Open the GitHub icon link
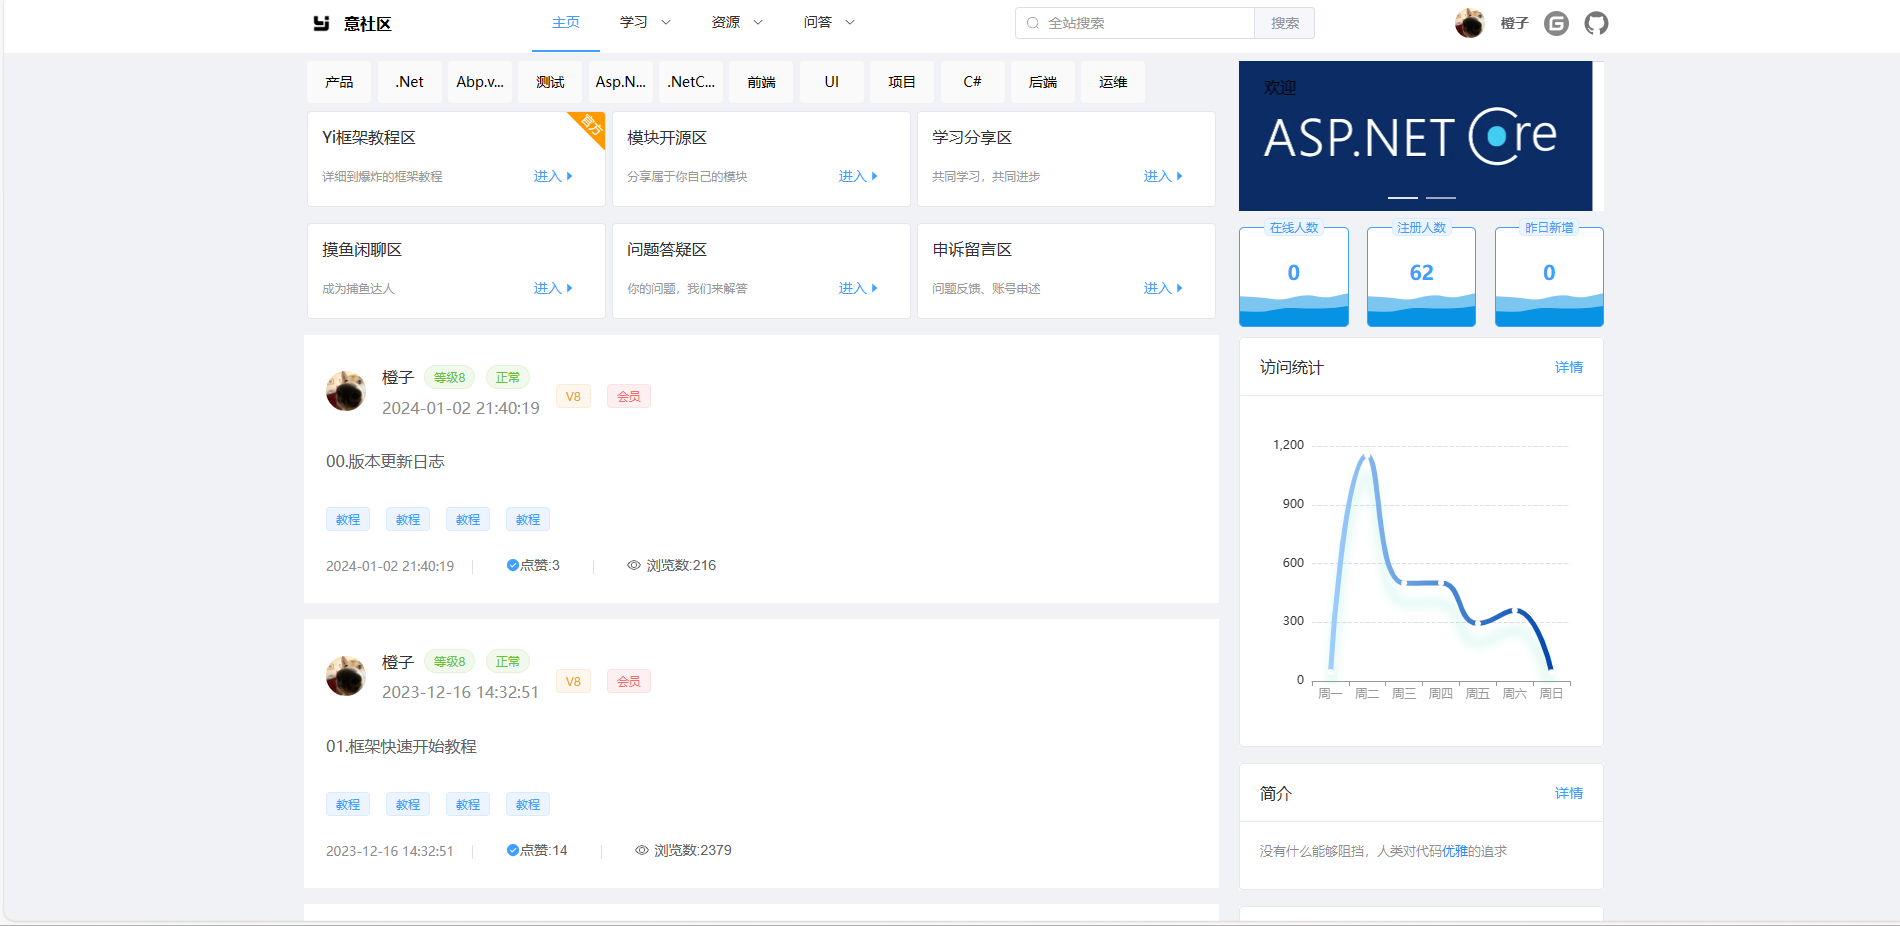The width and height of the screenshot is (1900, 926). [x=1596, y=23]
